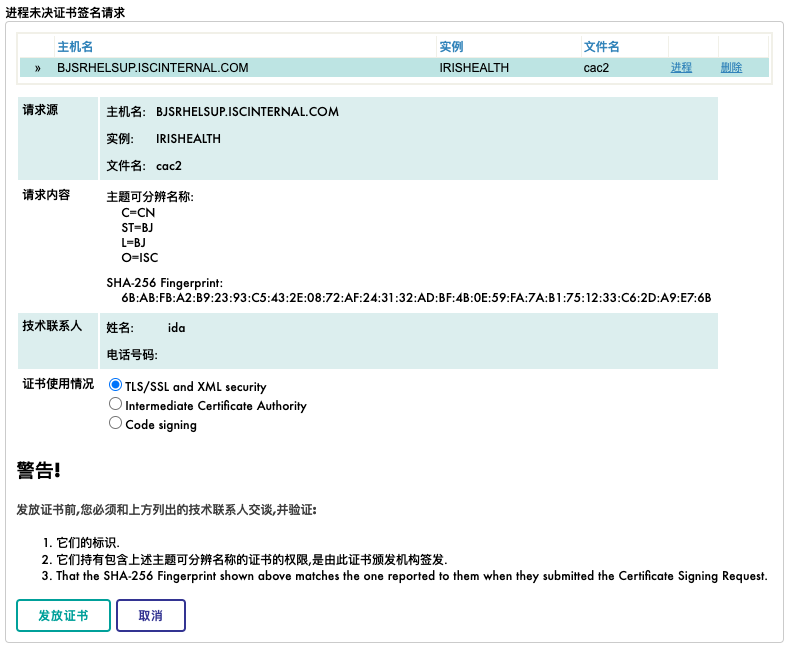Click the IRISHEALTH cell in the table row
786x645 pixels.
(x=474, y=68)
